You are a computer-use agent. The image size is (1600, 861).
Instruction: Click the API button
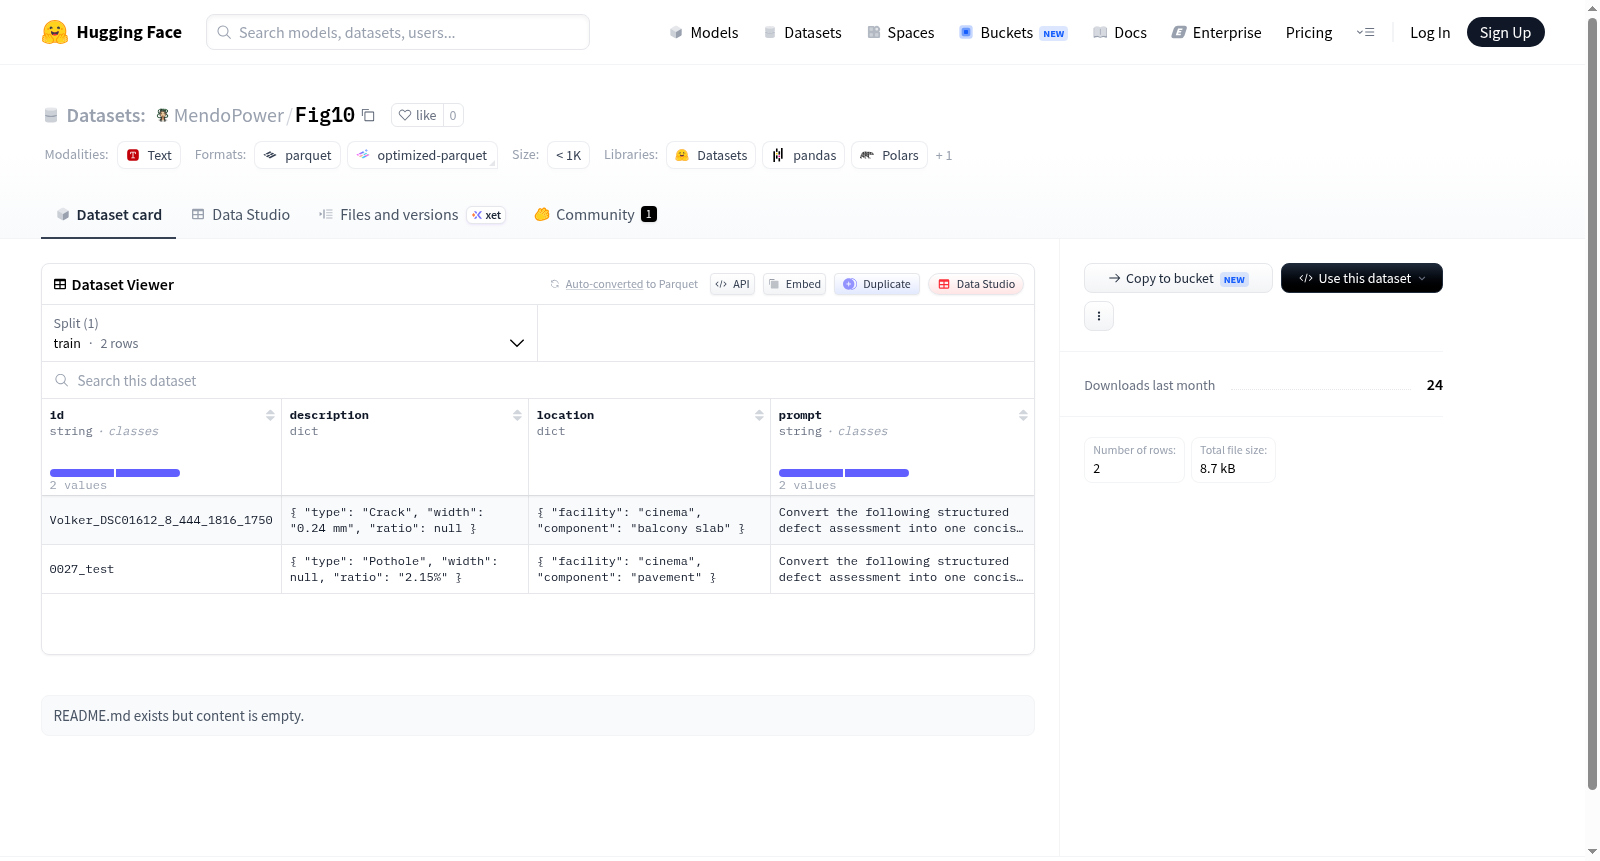click(732, 284)
